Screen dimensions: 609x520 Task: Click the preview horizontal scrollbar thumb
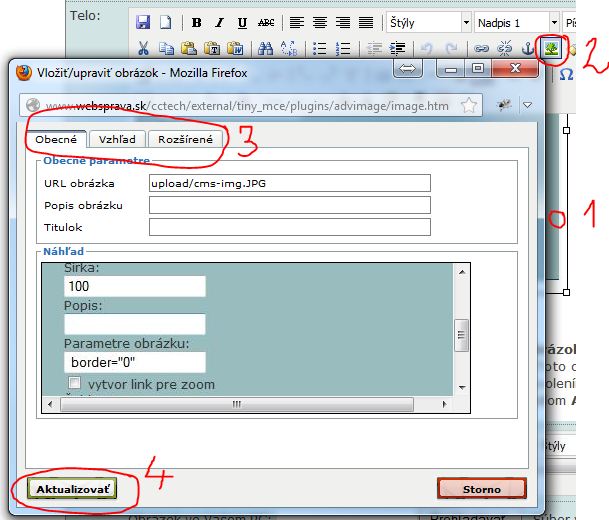click(x=237, y=404)
